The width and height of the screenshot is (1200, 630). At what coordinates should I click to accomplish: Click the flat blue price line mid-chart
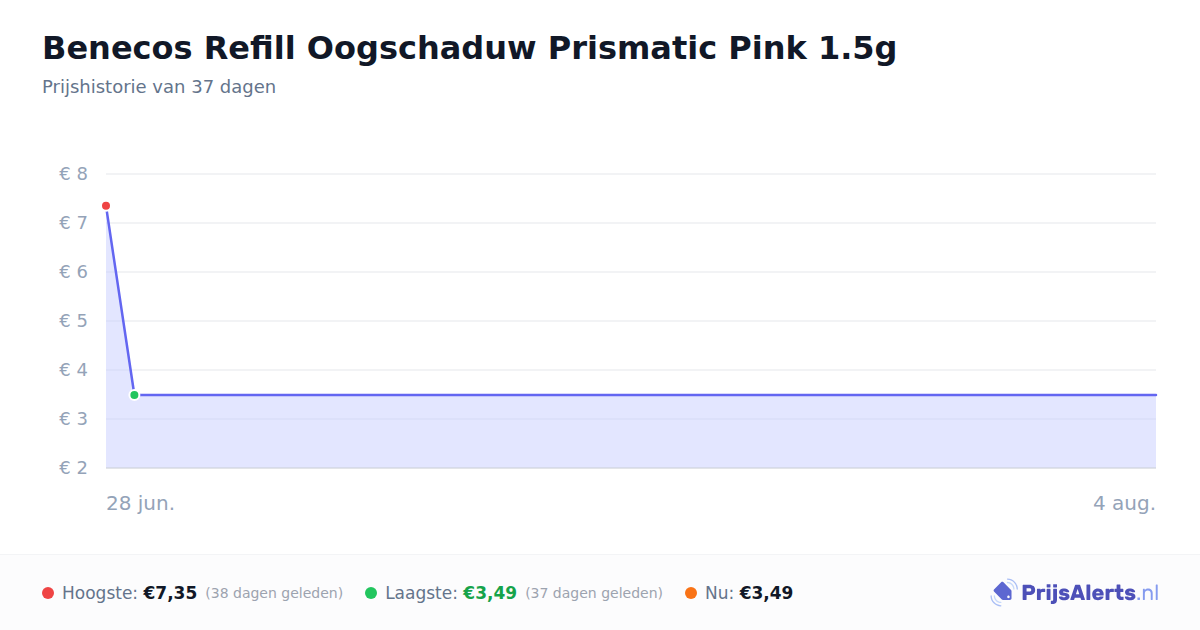645,395
